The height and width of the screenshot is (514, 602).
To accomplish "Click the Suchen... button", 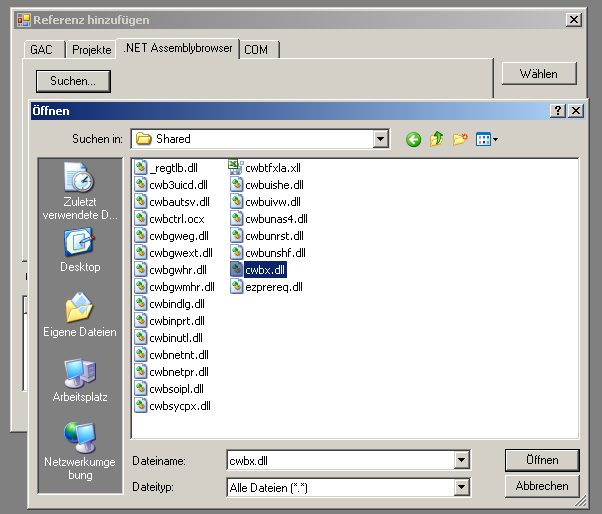I will tap(73, 81).
